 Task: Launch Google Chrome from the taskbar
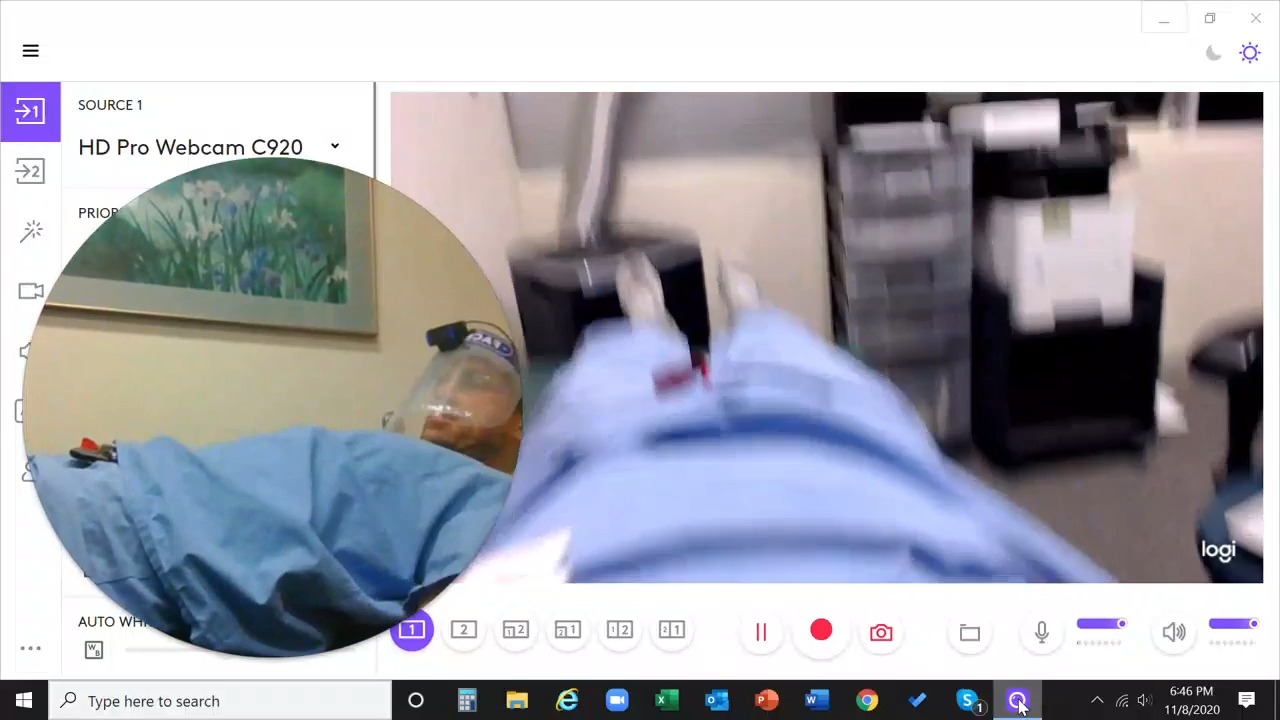pos(866,701)
